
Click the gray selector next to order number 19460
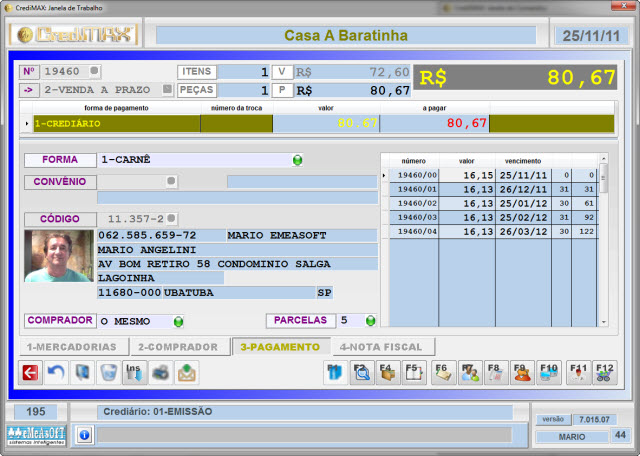[x=94, y=72]
